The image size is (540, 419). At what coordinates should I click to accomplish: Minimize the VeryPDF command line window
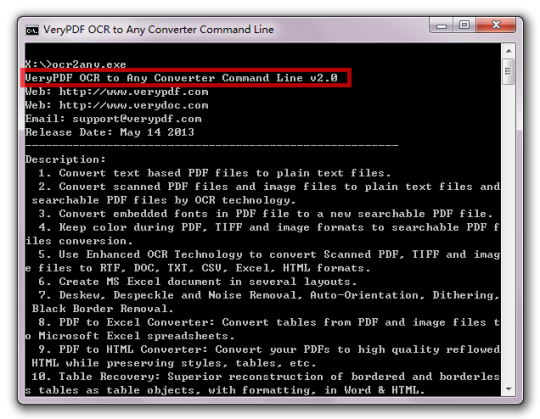(441, 25)
